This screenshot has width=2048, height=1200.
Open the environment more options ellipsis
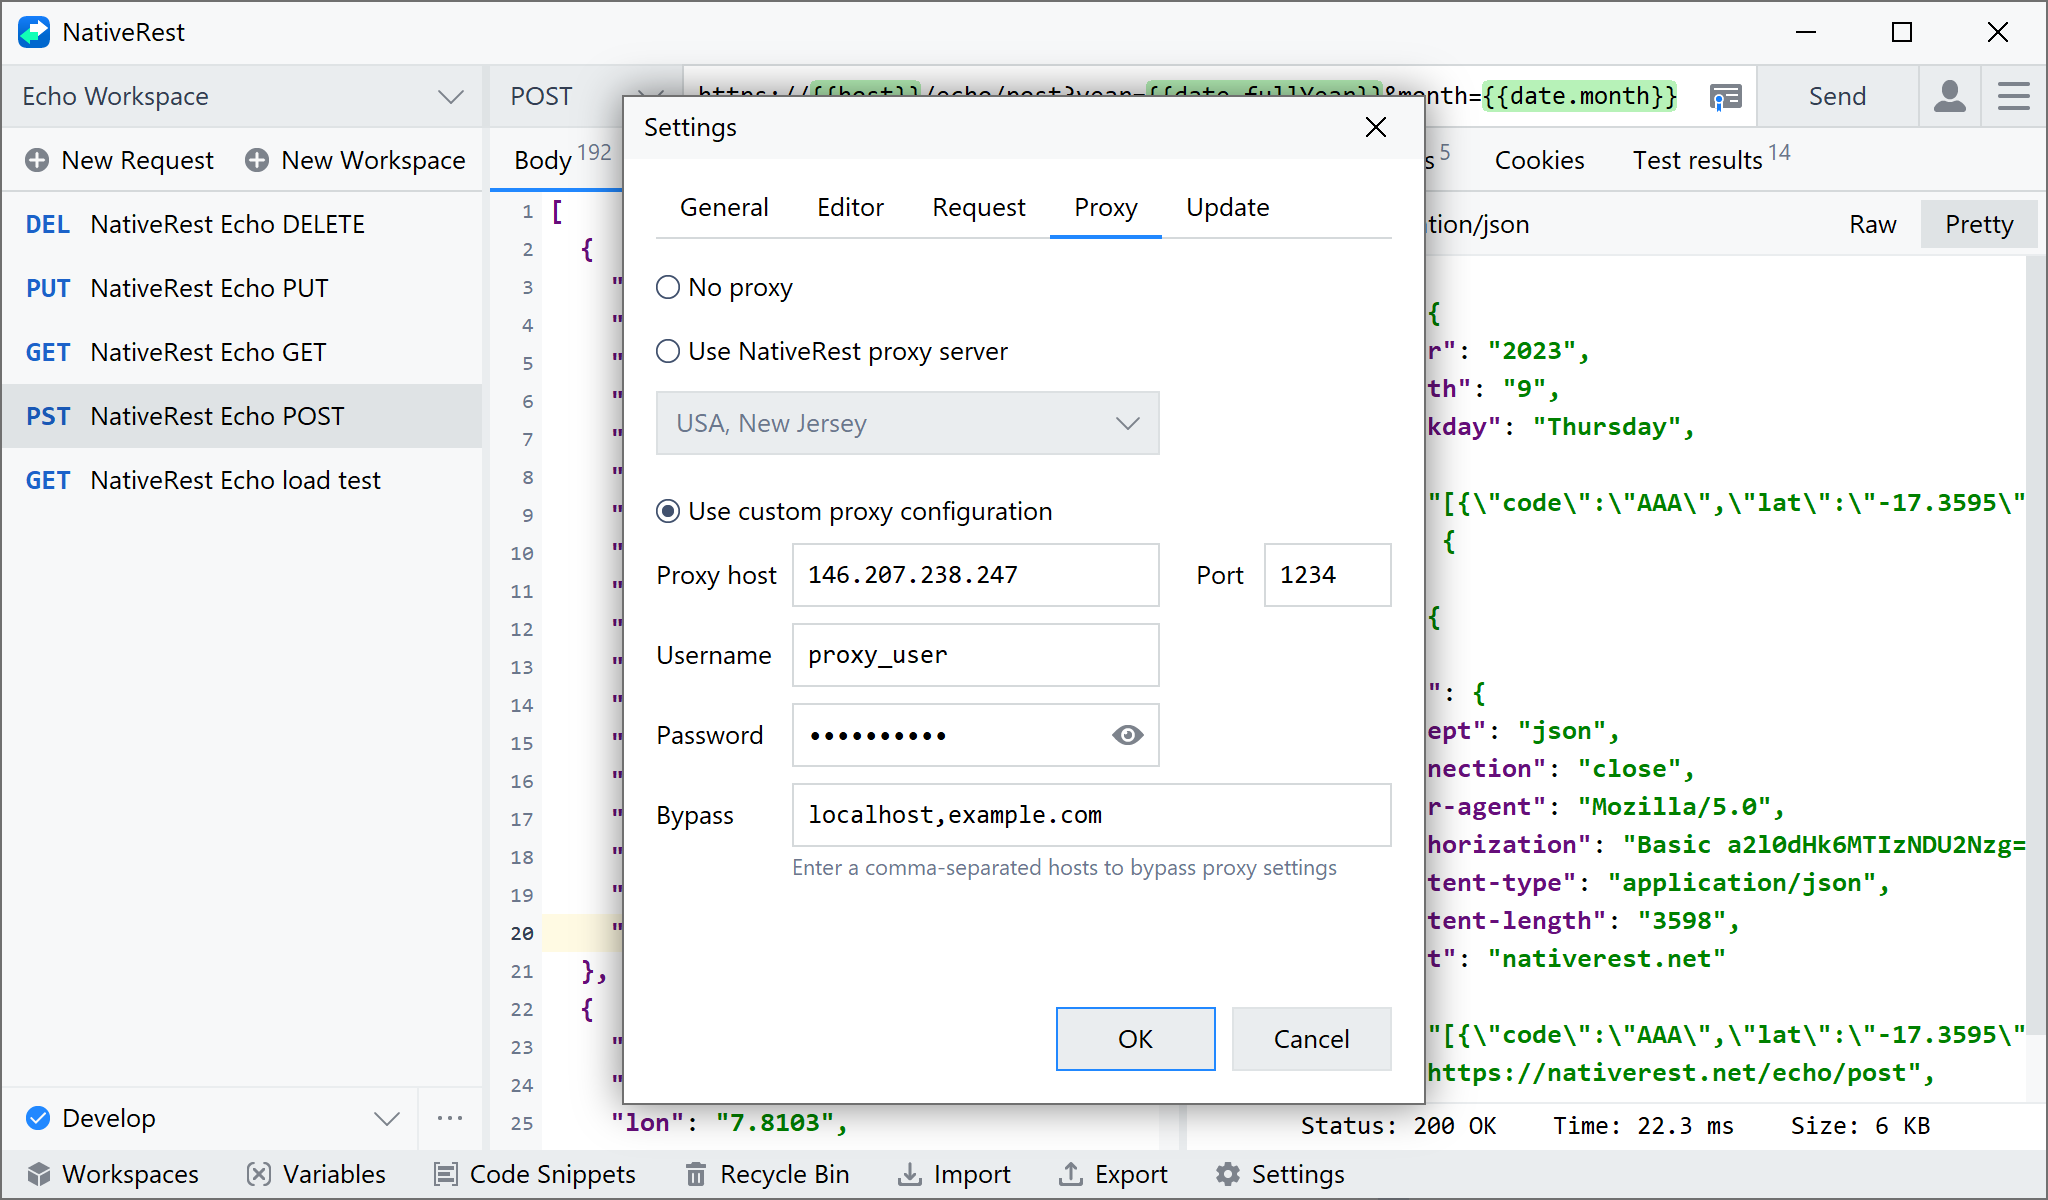click(x=450, y=1118)
